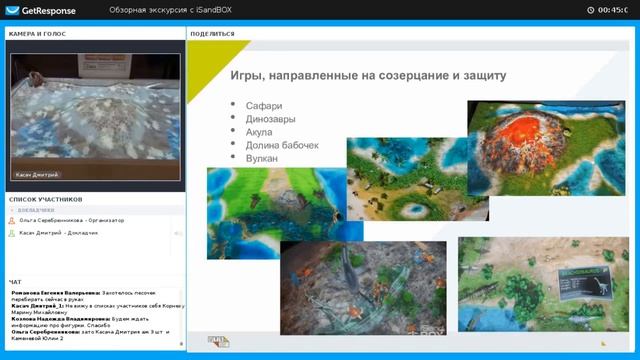Click chat message from Козлова Надежда Владимировна
The image size is (640, 360).
pyautogui.click(x=80, y=322)
